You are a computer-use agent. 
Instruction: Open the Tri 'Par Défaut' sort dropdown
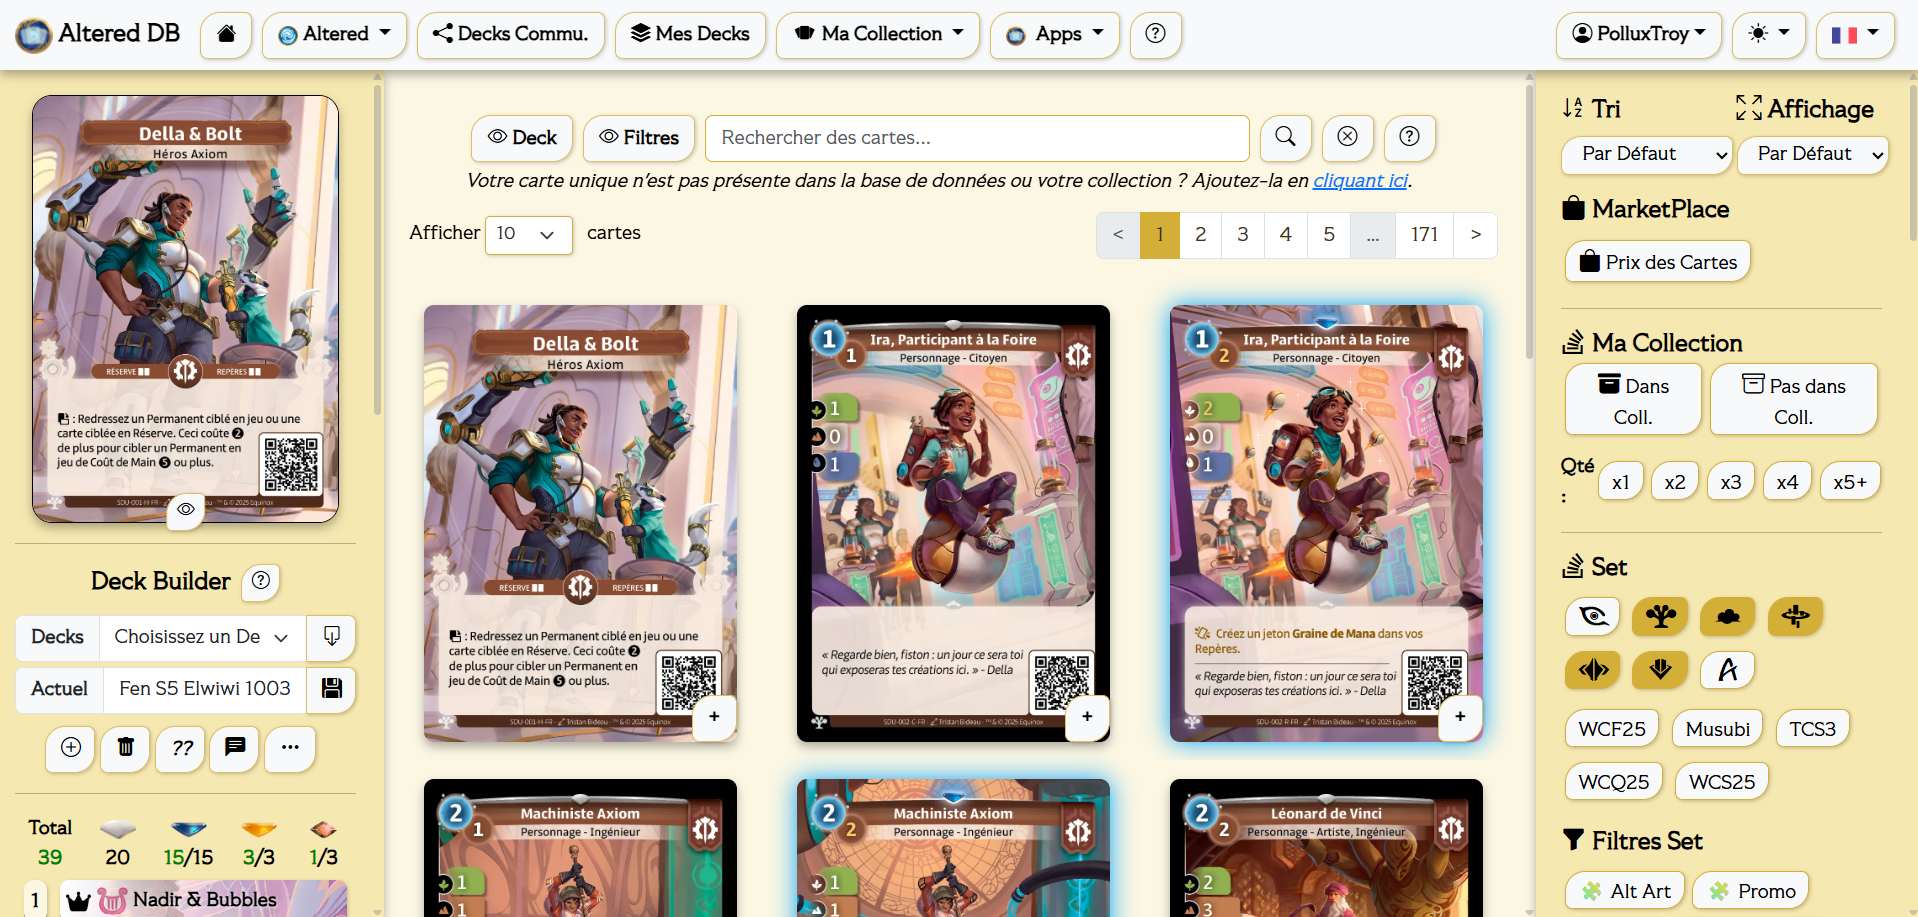[x=1645, y=154]
